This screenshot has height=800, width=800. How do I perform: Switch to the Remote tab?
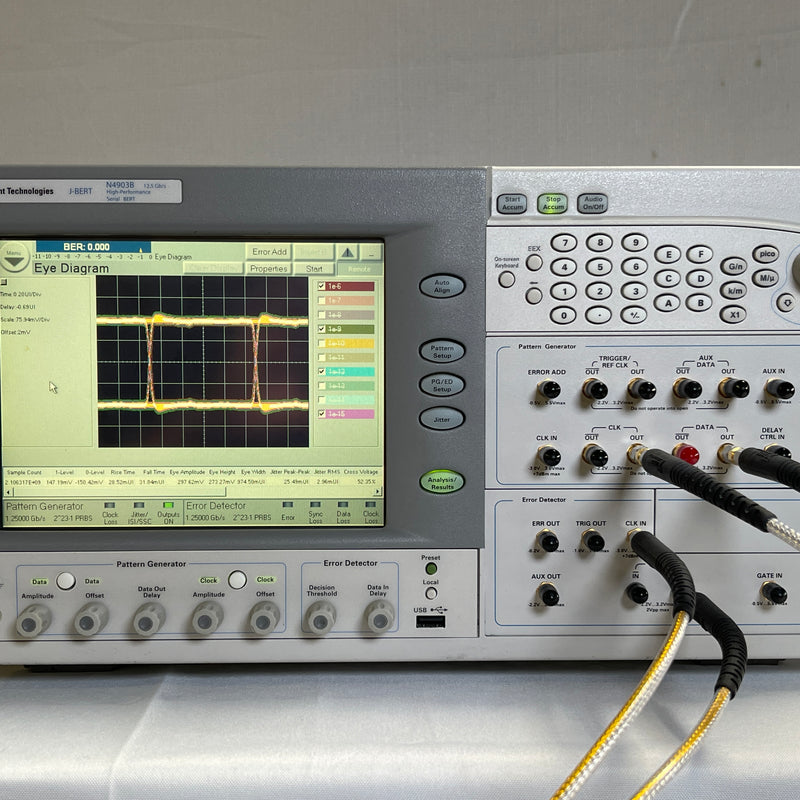click(358, 268)
